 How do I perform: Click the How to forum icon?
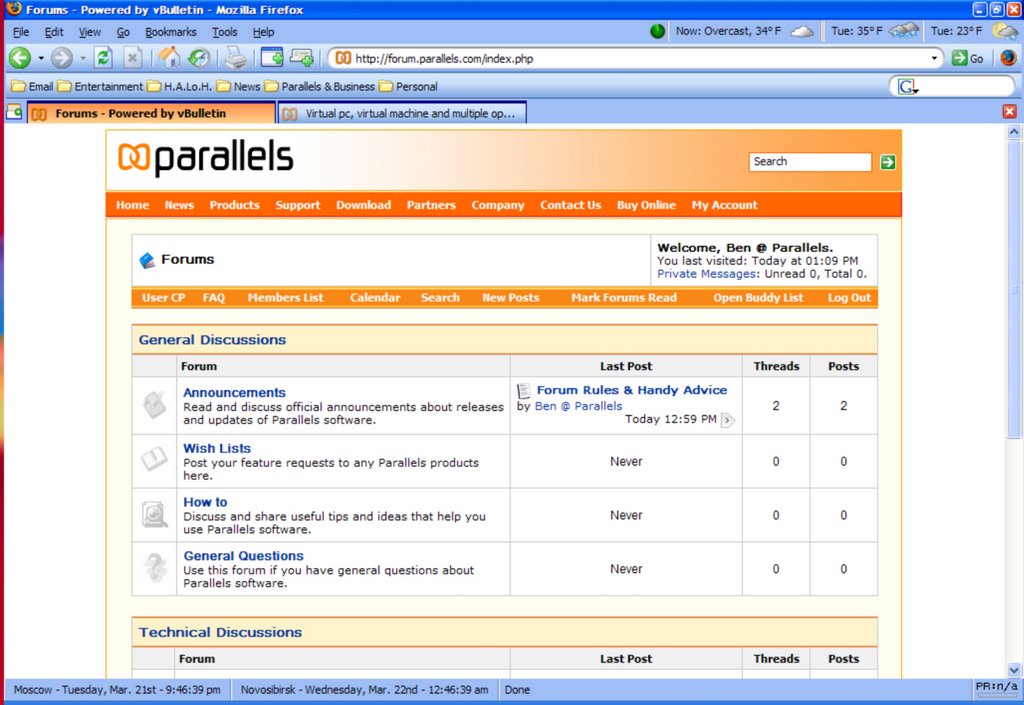(x=155, y=514)
